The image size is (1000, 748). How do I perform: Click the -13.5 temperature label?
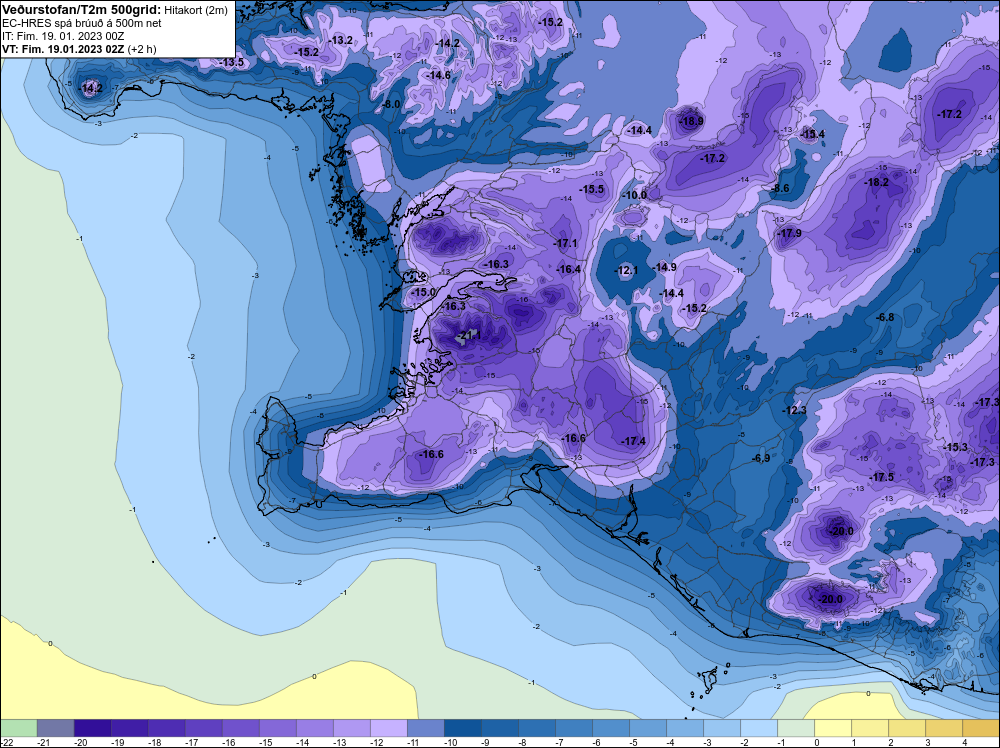click(232, 62)
